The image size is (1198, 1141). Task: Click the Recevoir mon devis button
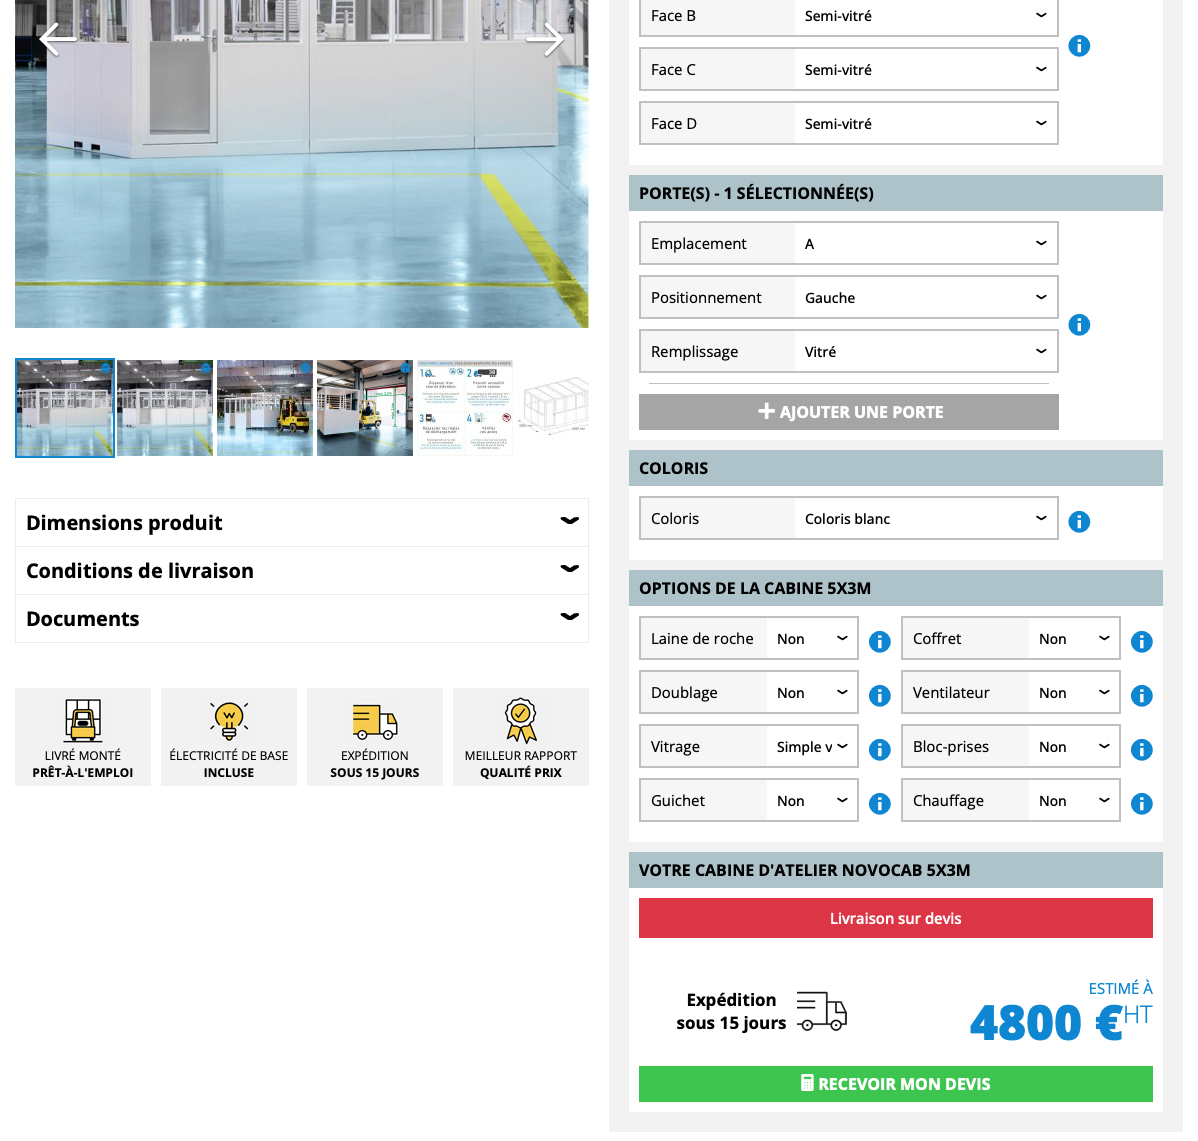coord(895,1084)
